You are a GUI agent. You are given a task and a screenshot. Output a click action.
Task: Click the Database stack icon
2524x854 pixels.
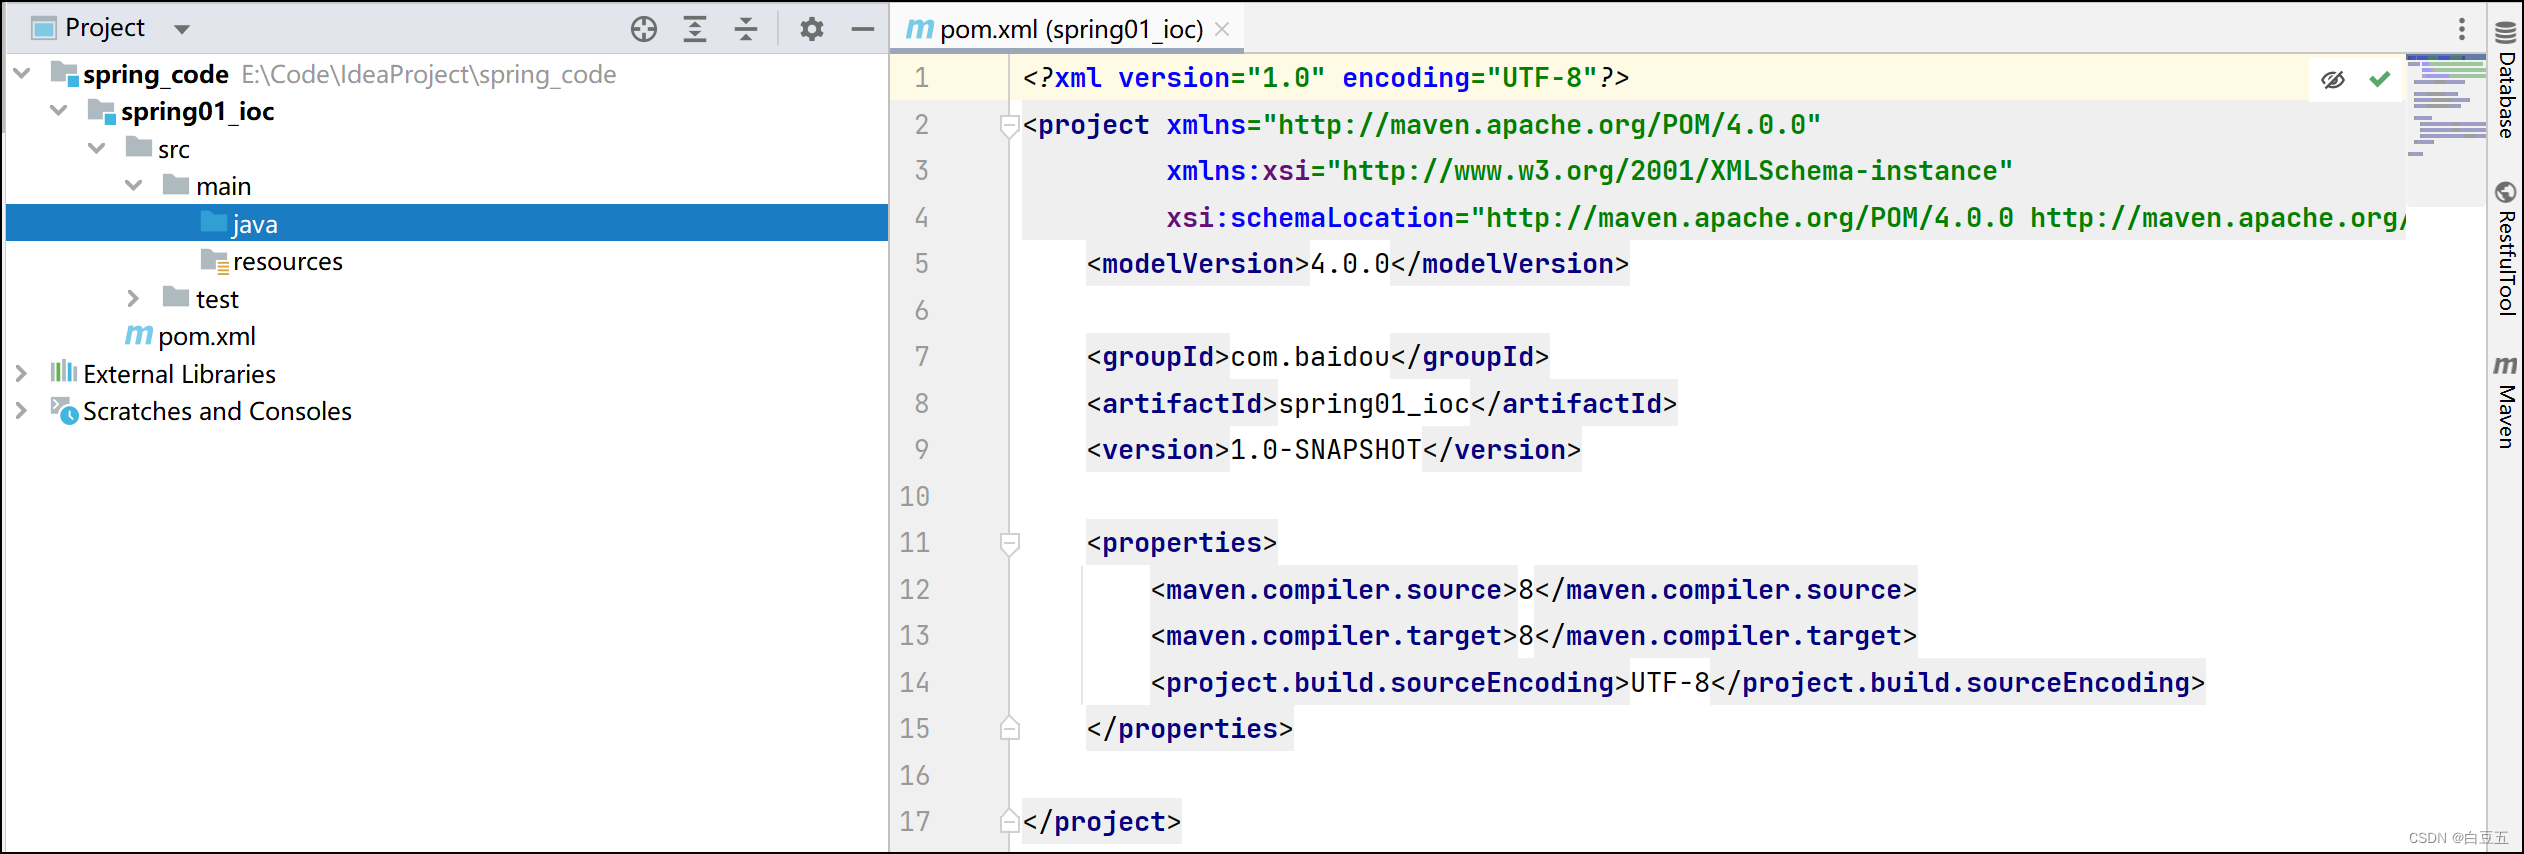pyautogui.click(x=2505, y=33)
